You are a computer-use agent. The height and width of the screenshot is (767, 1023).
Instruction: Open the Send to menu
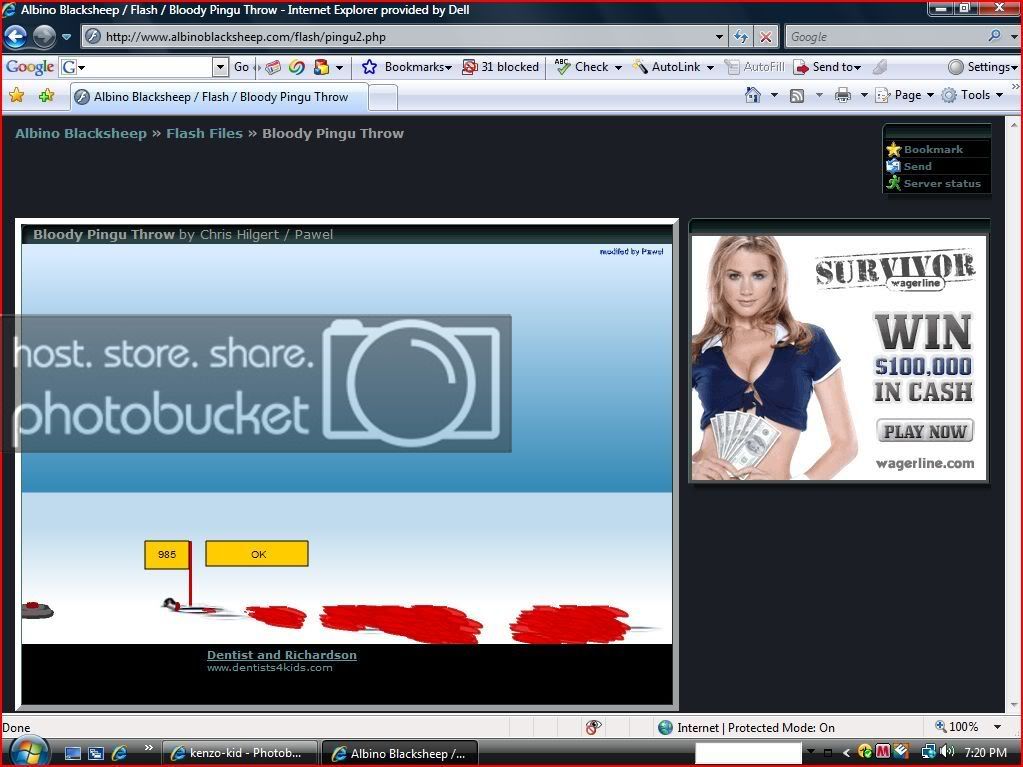[x=827, y=67]
